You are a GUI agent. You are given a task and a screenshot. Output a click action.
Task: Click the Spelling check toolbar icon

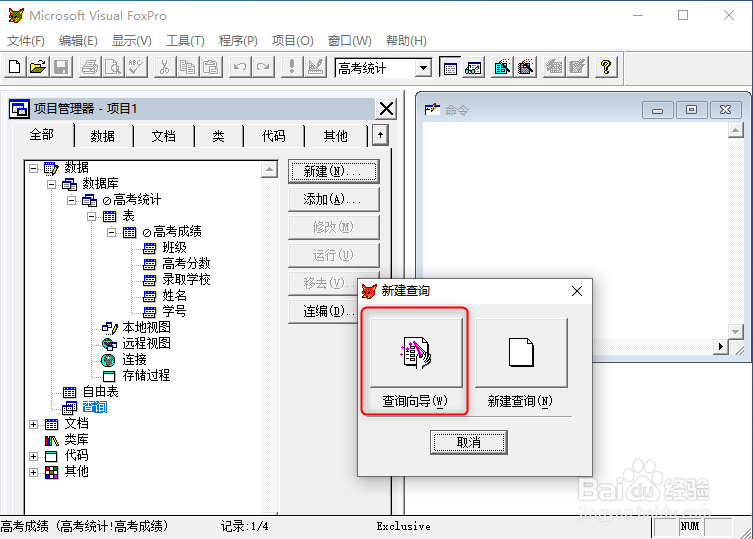point(136,67)
